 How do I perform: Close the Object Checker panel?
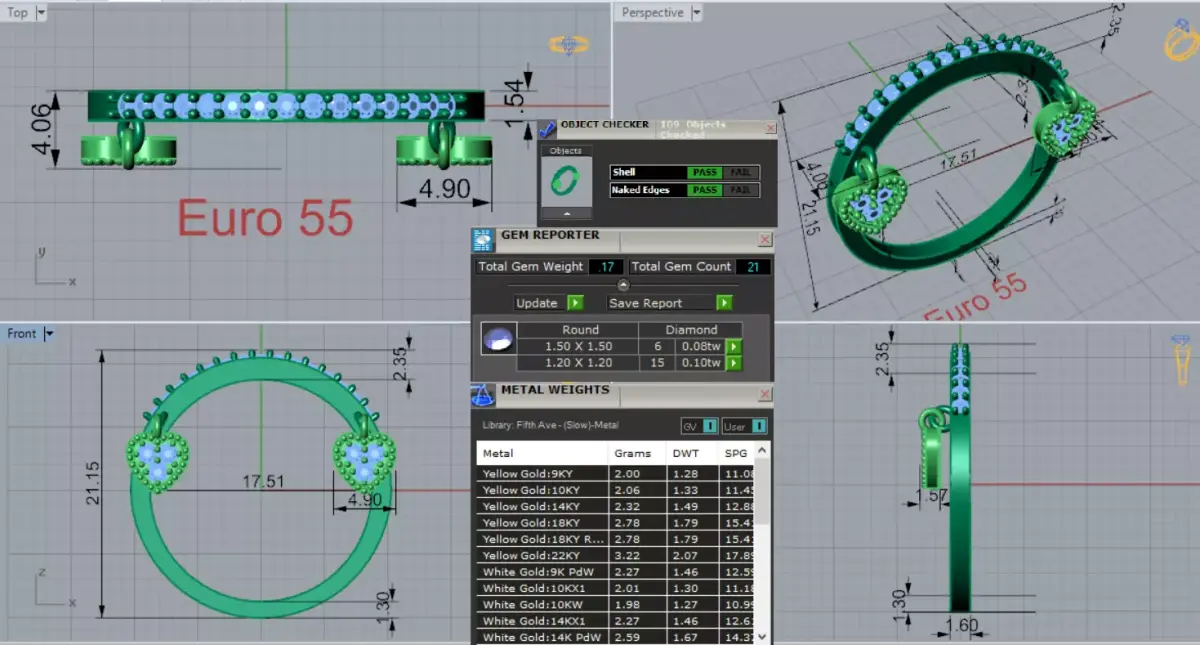pyautogui.click(x=769, y=129)
